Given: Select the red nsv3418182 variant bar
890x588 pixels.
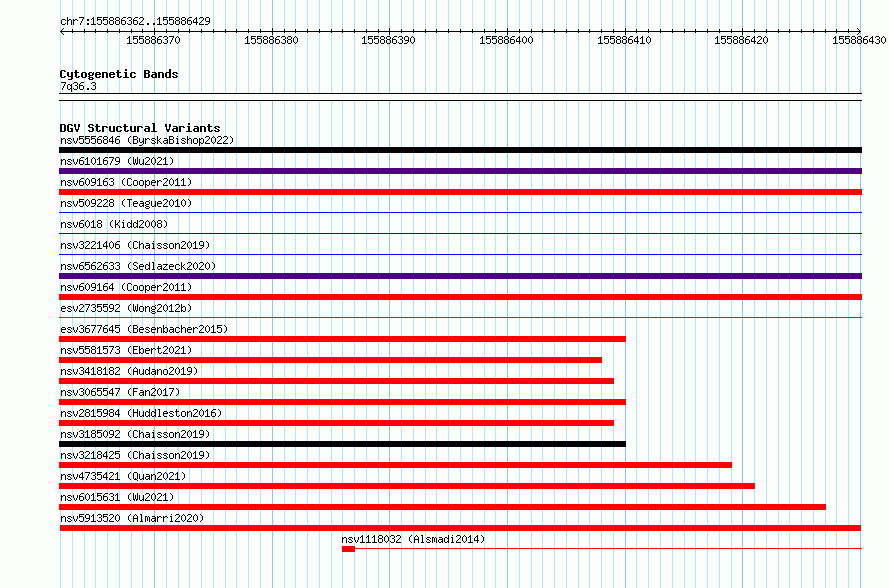Looking at the screenshot, I should [x=337, y=381].
